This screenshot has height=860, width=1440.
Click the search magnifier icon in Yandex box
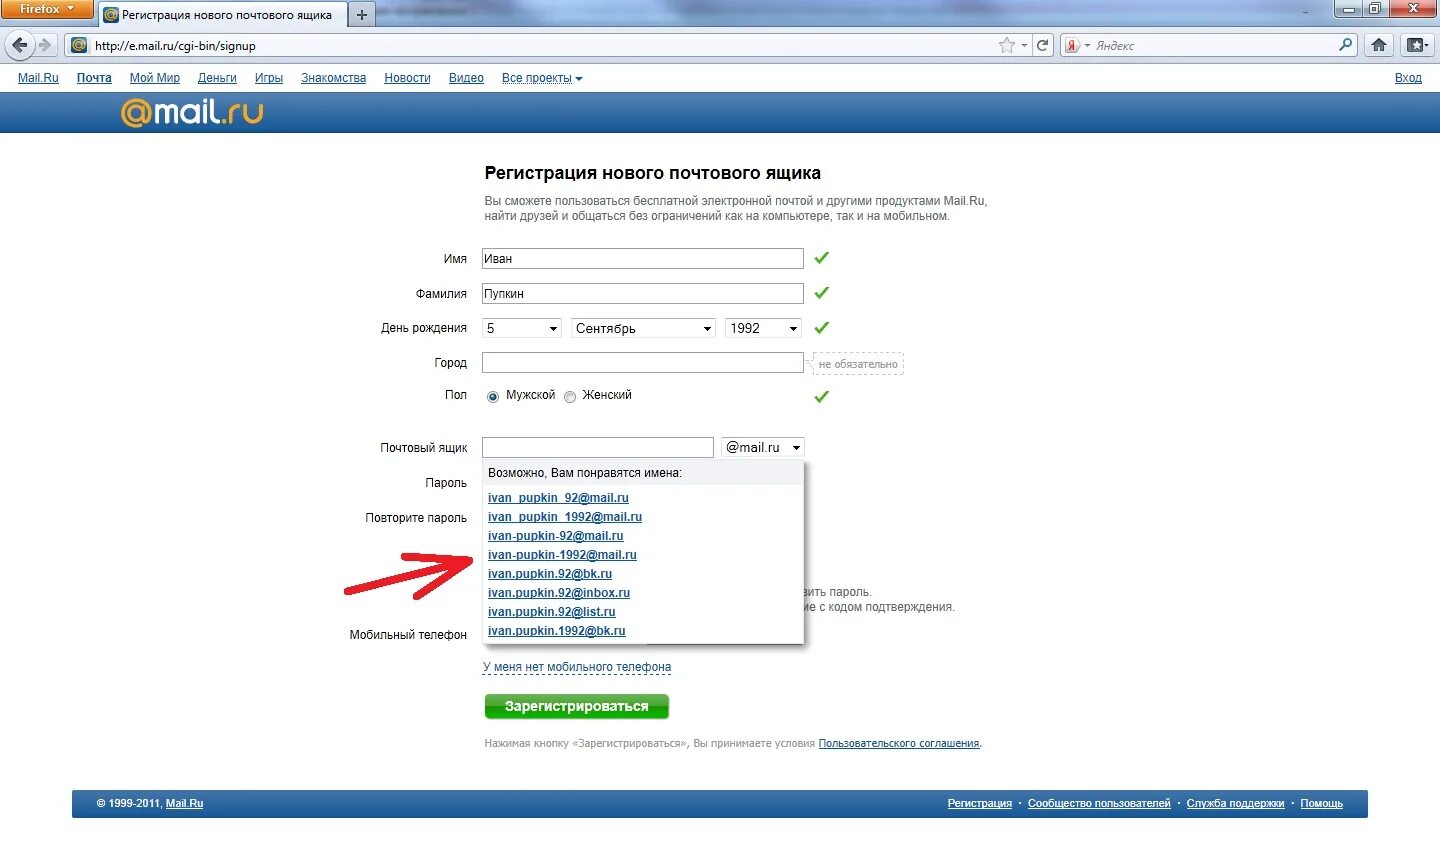(1345, 45)
